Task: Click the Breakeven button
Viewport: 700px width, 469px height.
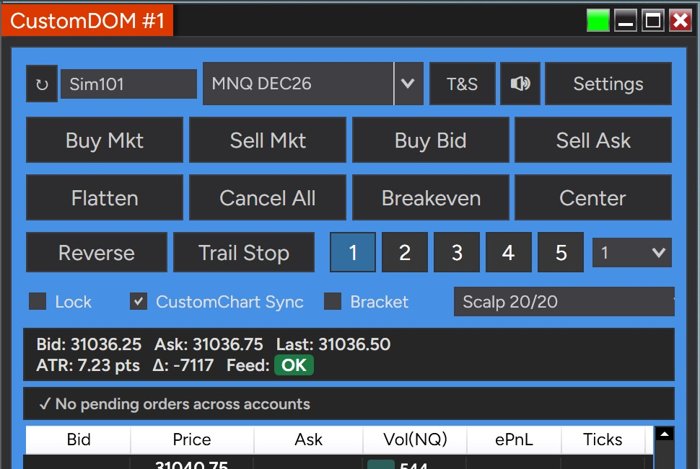Action: click(430, 198)
